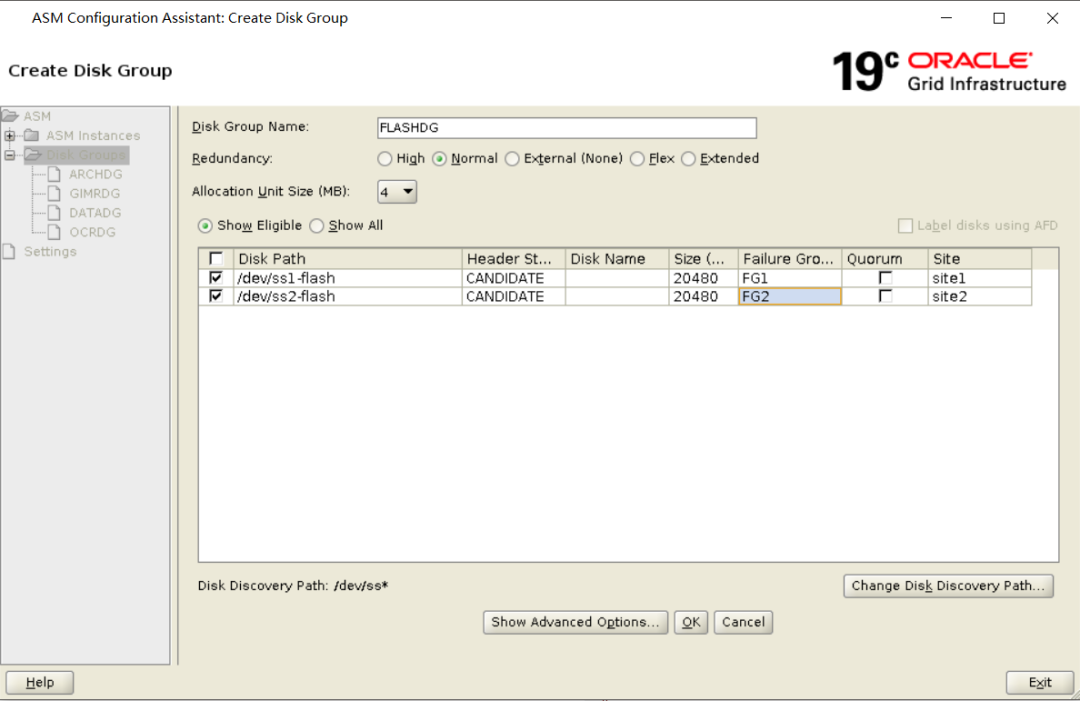Uncheck the /dev/ss2-flash disk checkbox

click(216, 296)
